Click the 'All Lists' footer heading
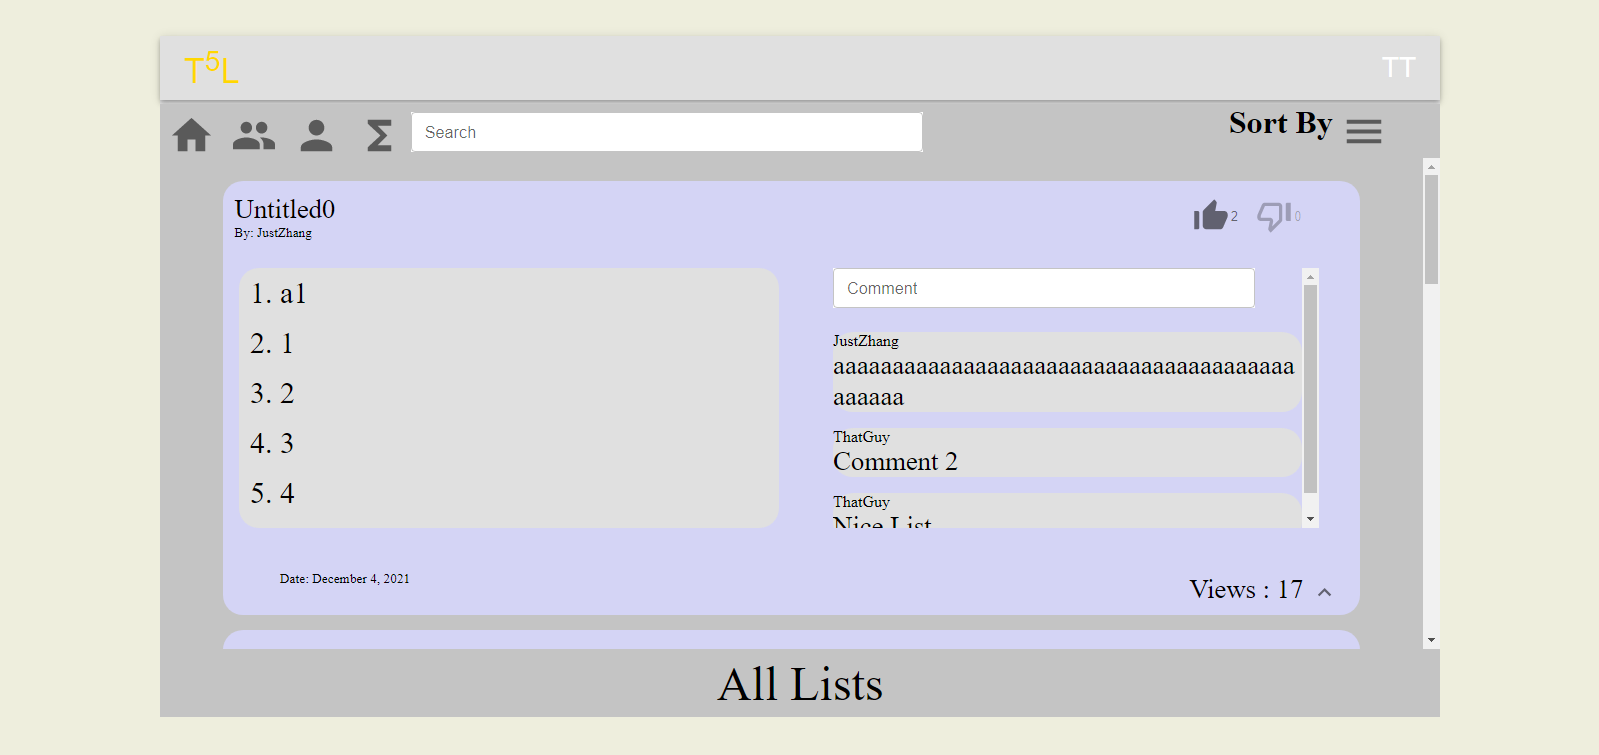Viewport: 1599px width, 755px height. (x=800, y=685)
